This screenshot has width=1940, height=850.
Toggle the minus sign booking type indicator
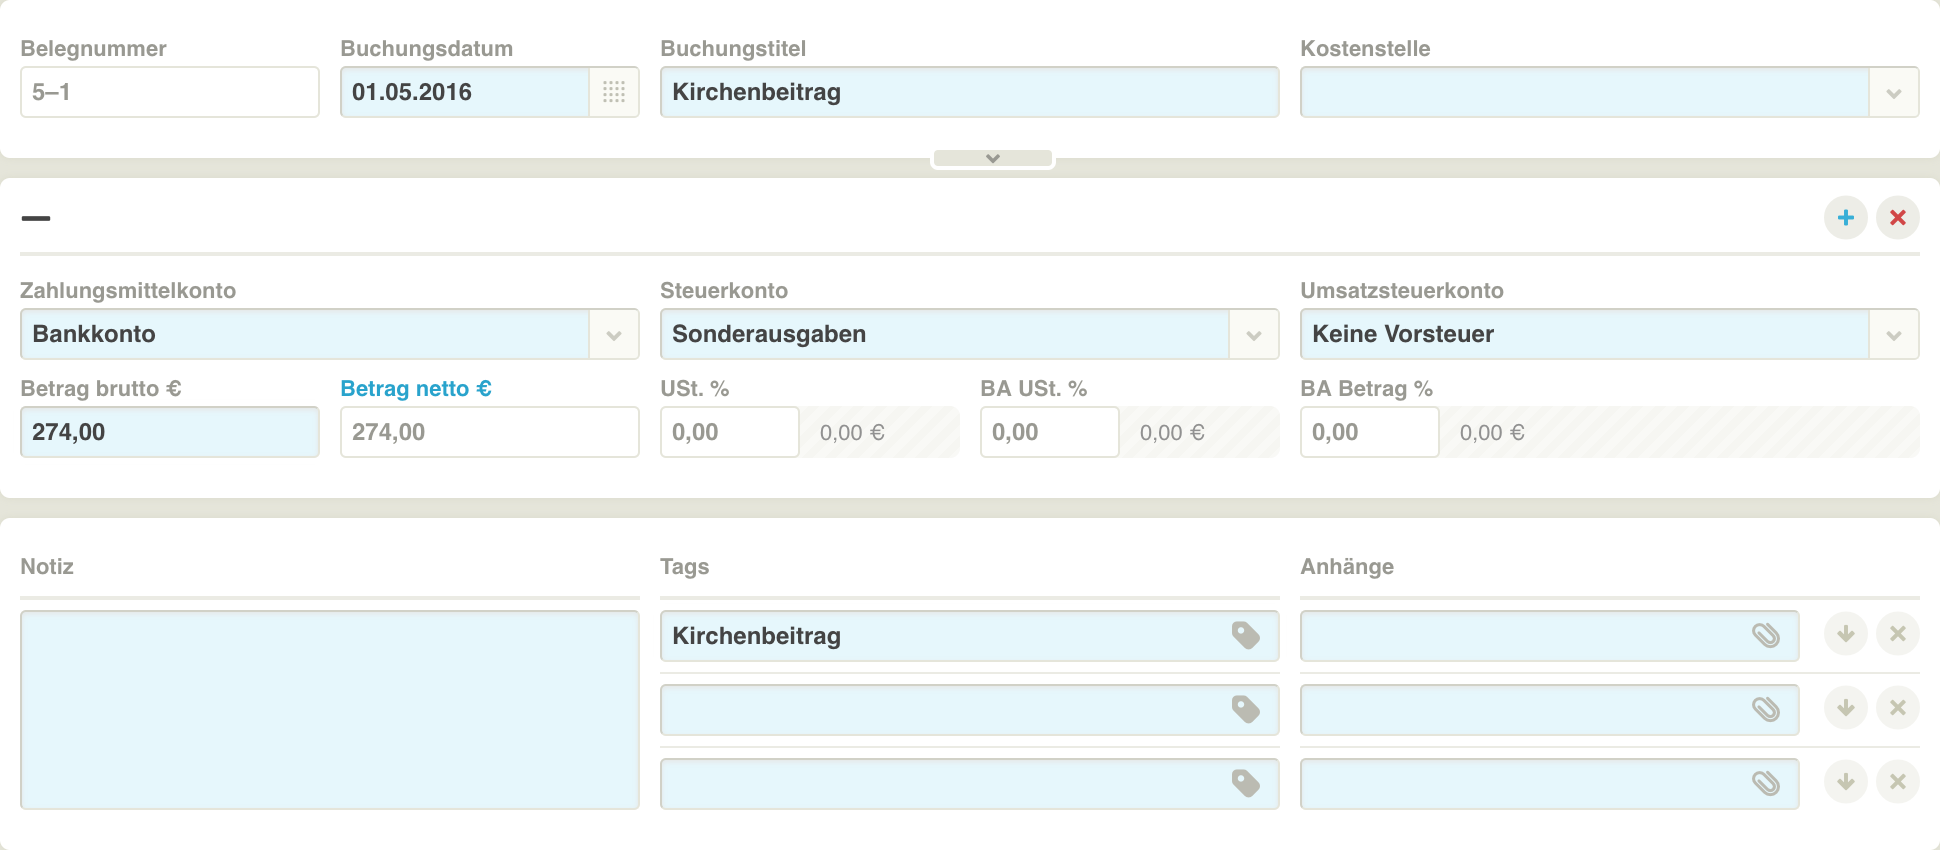tap(36, 218)
